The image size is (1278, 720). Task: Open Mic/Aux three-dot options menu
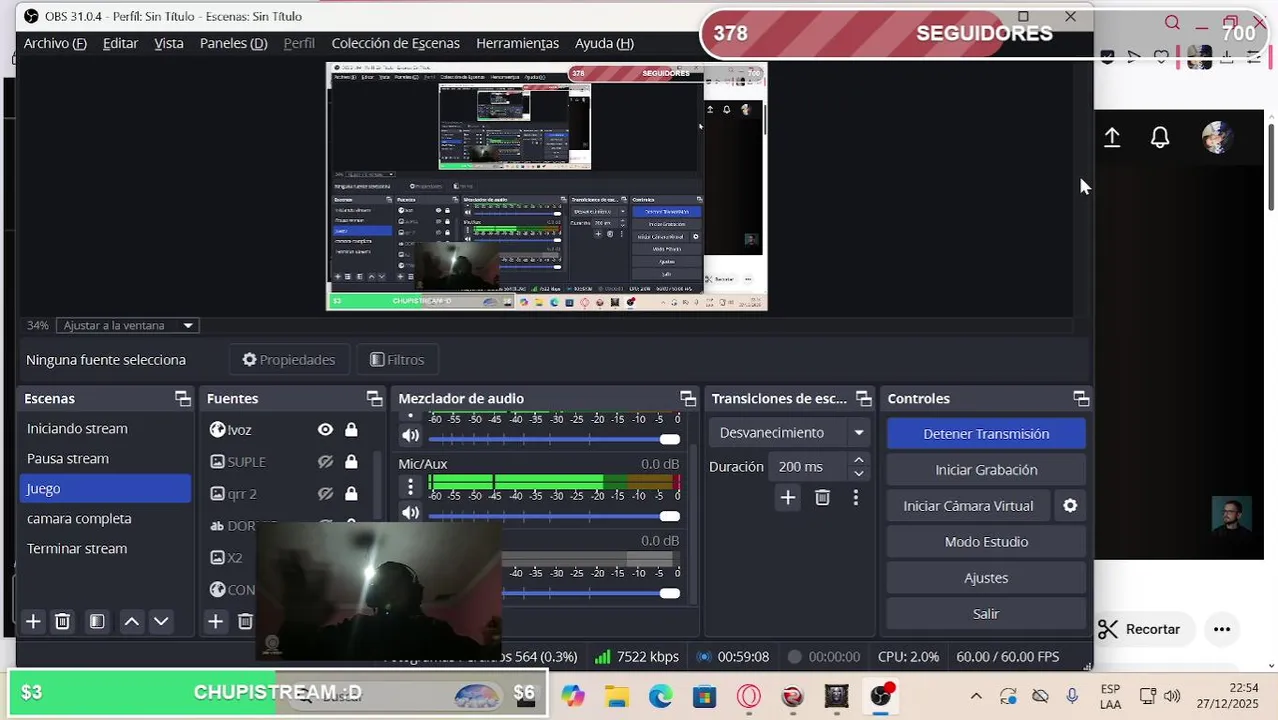[x=410, y=487]
